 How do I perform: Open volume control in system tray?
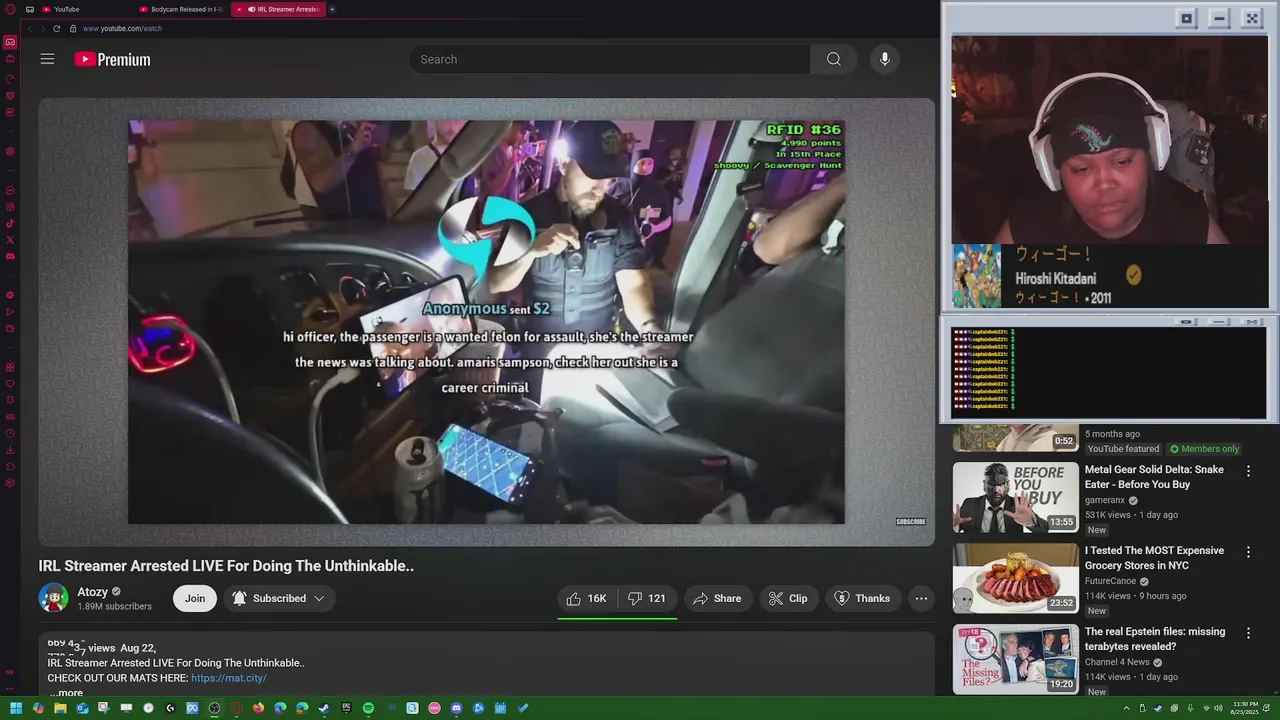1218,708
